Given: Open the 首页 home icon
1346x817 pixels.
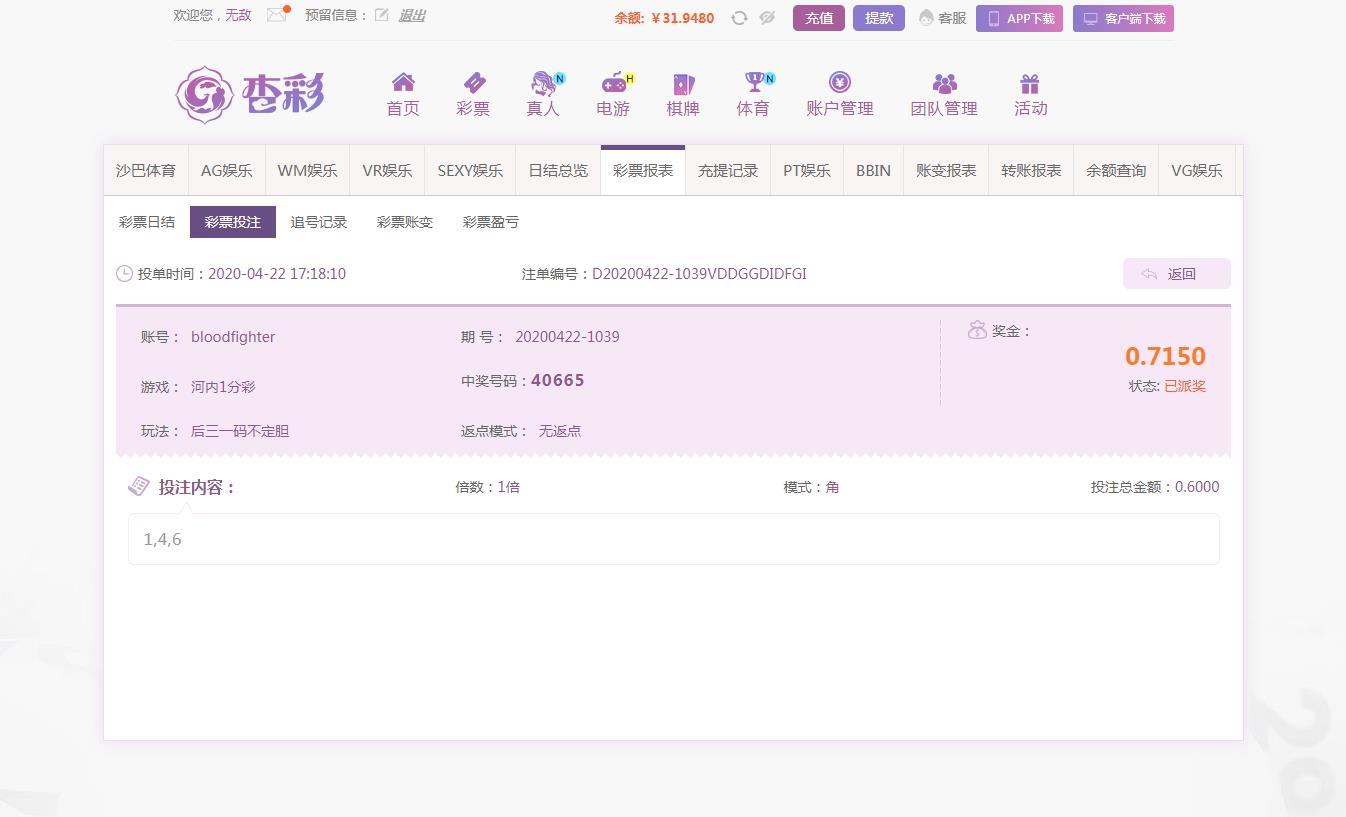Looking at the screenshot, I should click(x=403, y=83).
